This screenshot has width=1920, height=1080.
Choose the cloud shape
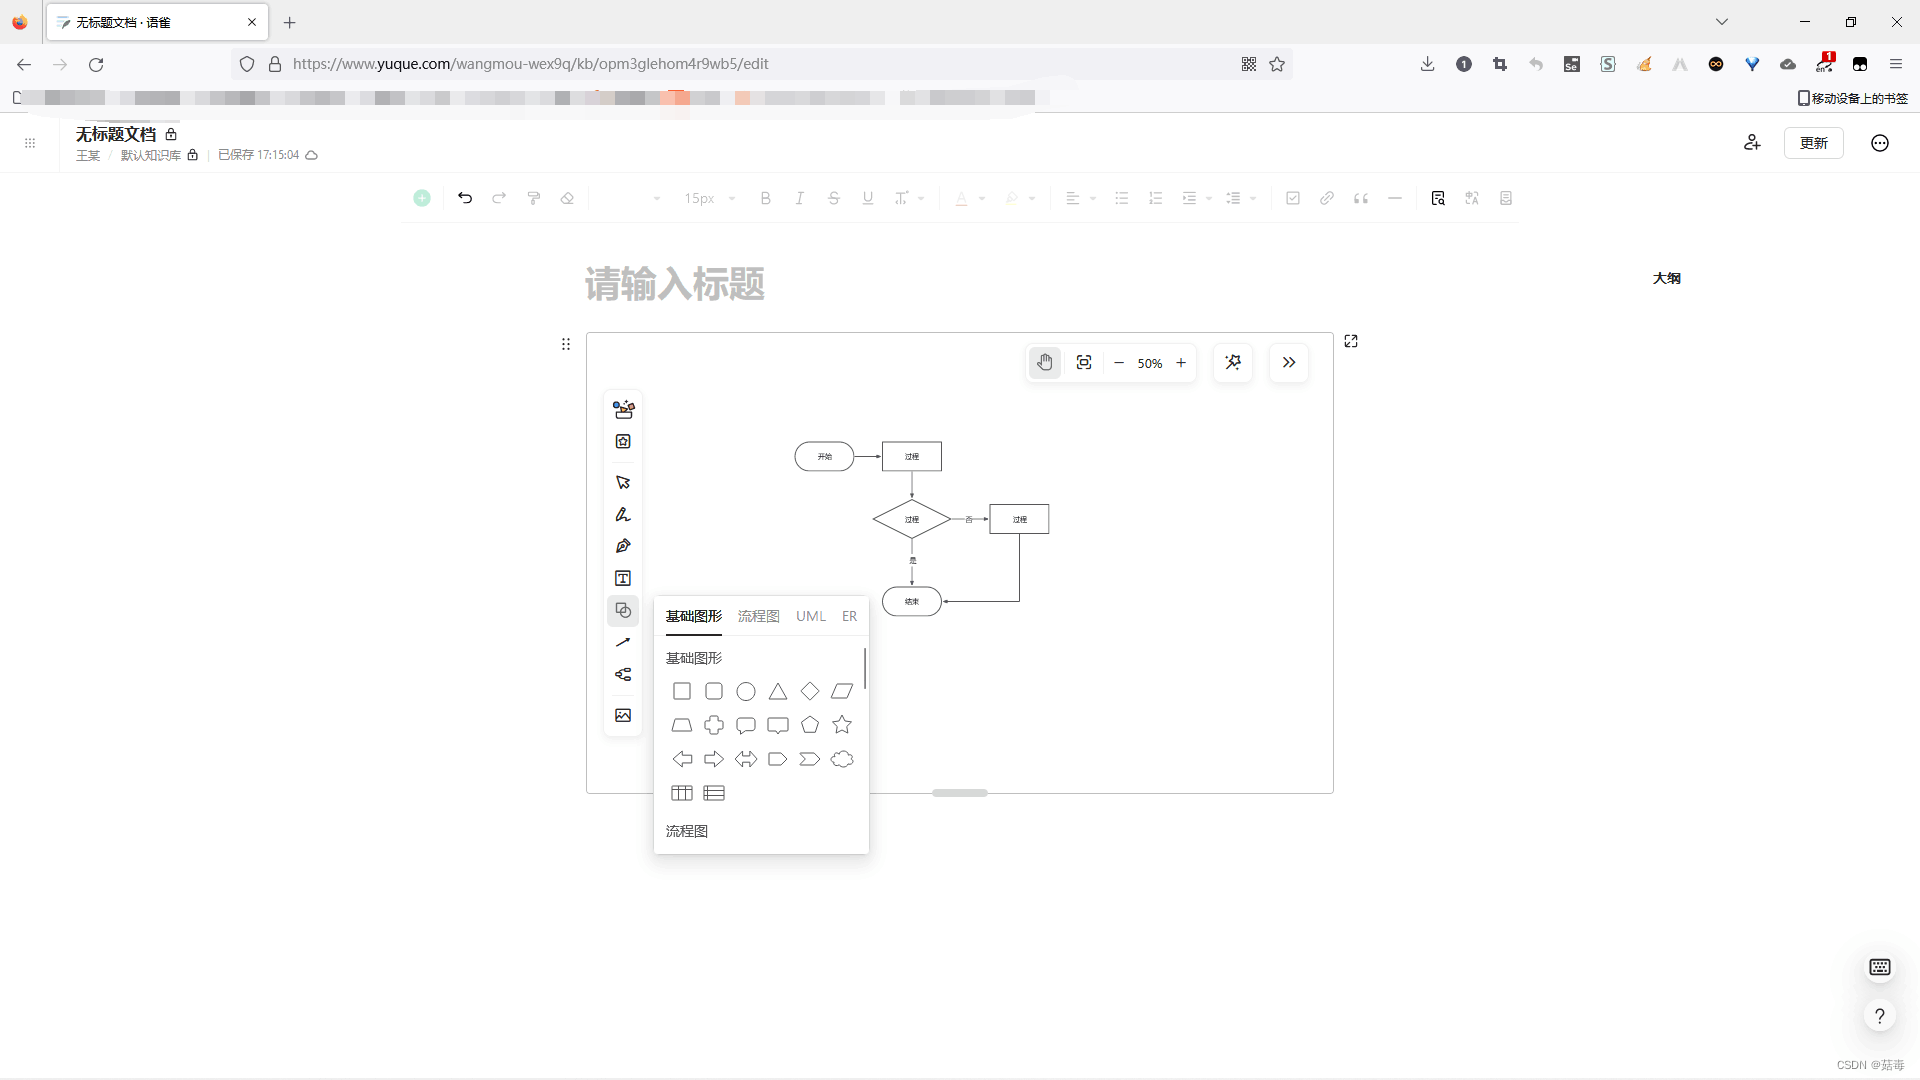pyautogui.click(x=842, y=759)
